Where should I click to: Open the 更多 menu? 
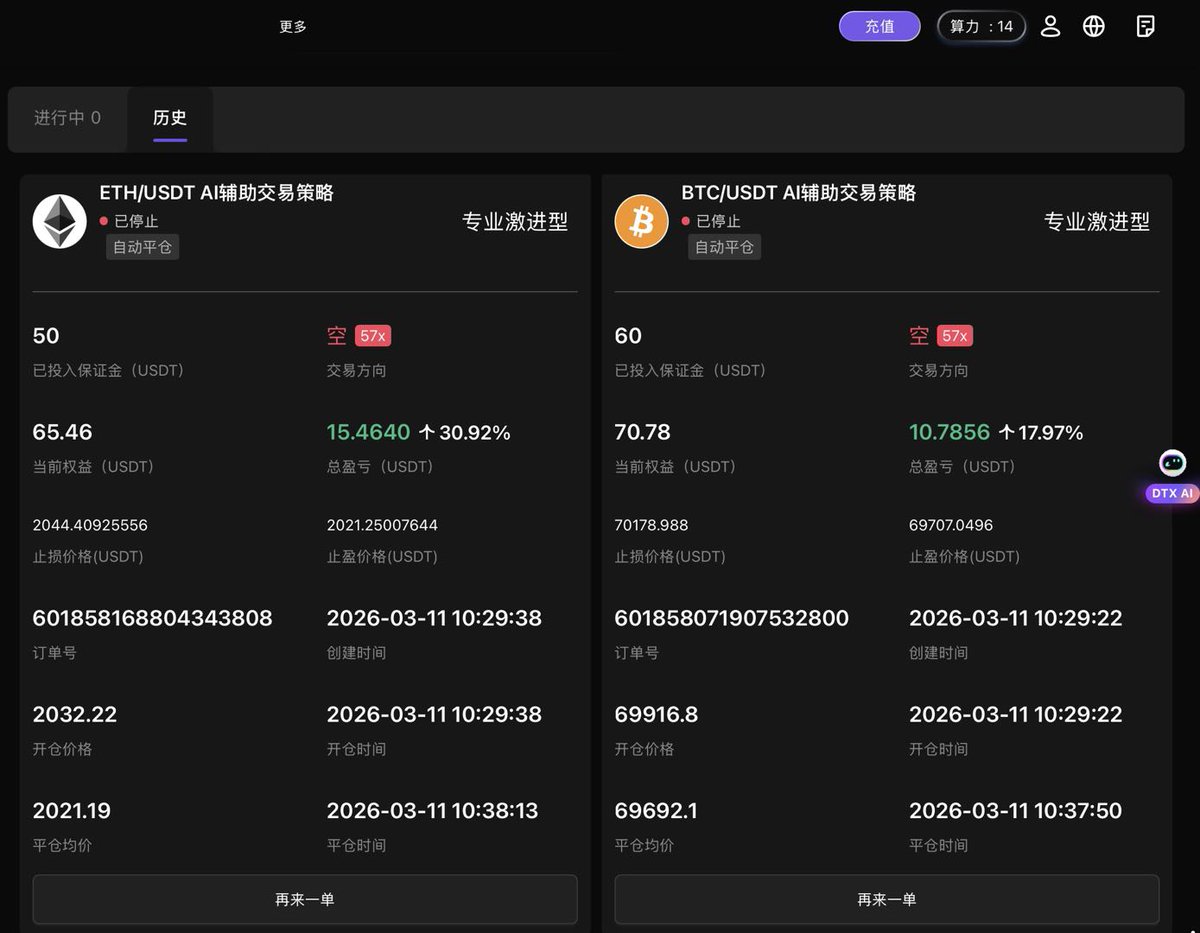[292, 27]
